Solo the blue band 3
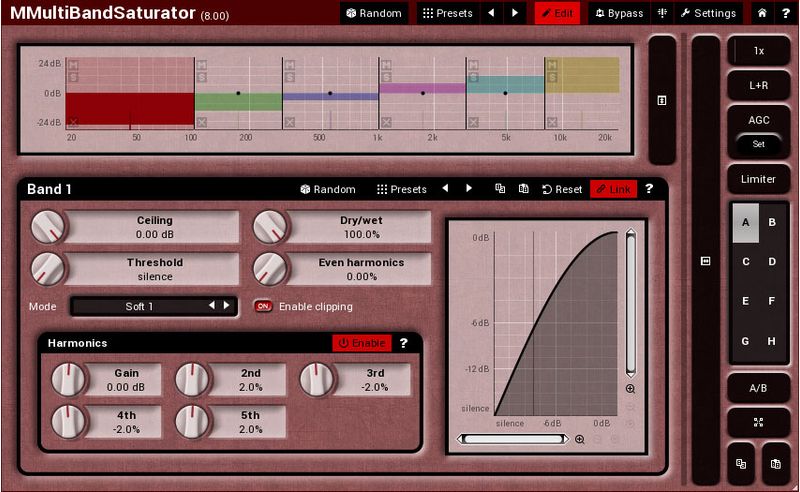 coord(290,77)
